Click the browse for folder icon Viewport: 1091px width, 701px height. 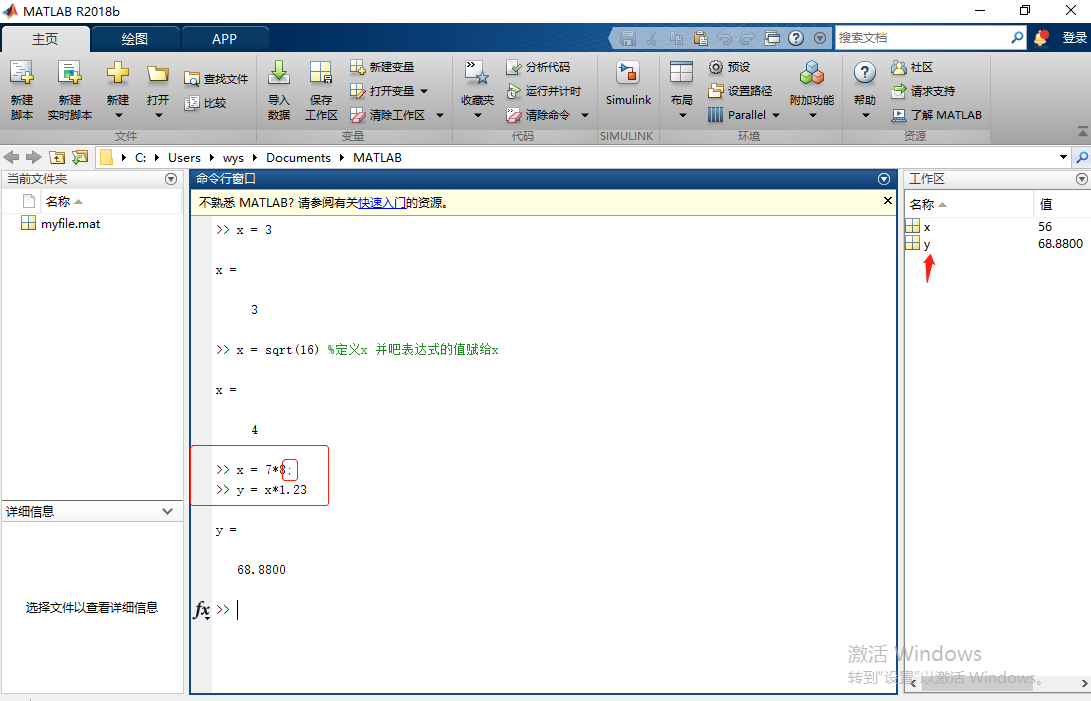(x=80, y=157)
